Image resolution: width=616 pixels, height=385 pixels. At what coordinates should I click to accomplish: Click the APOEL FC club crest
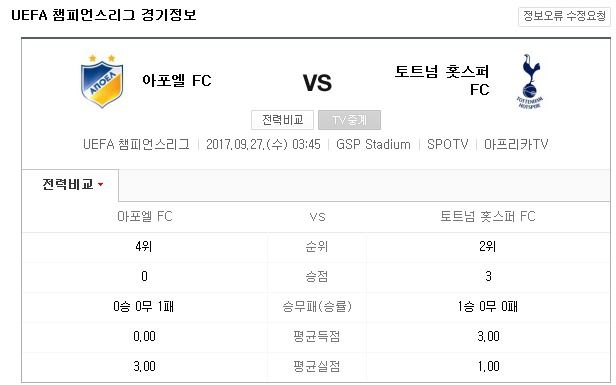tap(102, 81)
